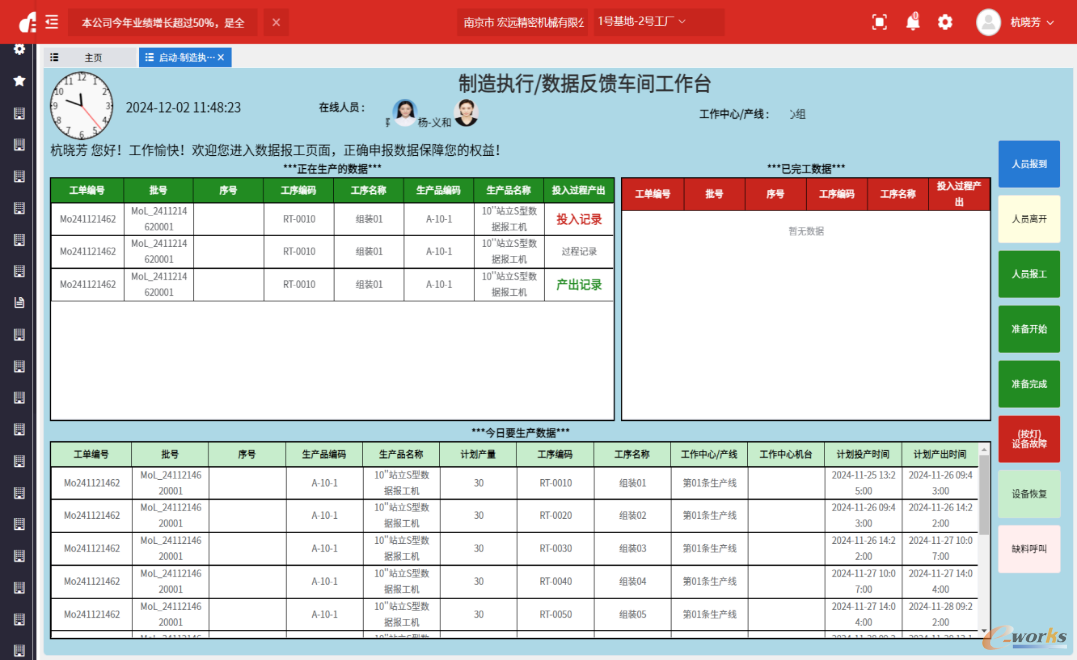1077x660 pixels.
Task: Click the list icon beside the 主页 tab
Action: pyautogui.click(x=56, y=57)
